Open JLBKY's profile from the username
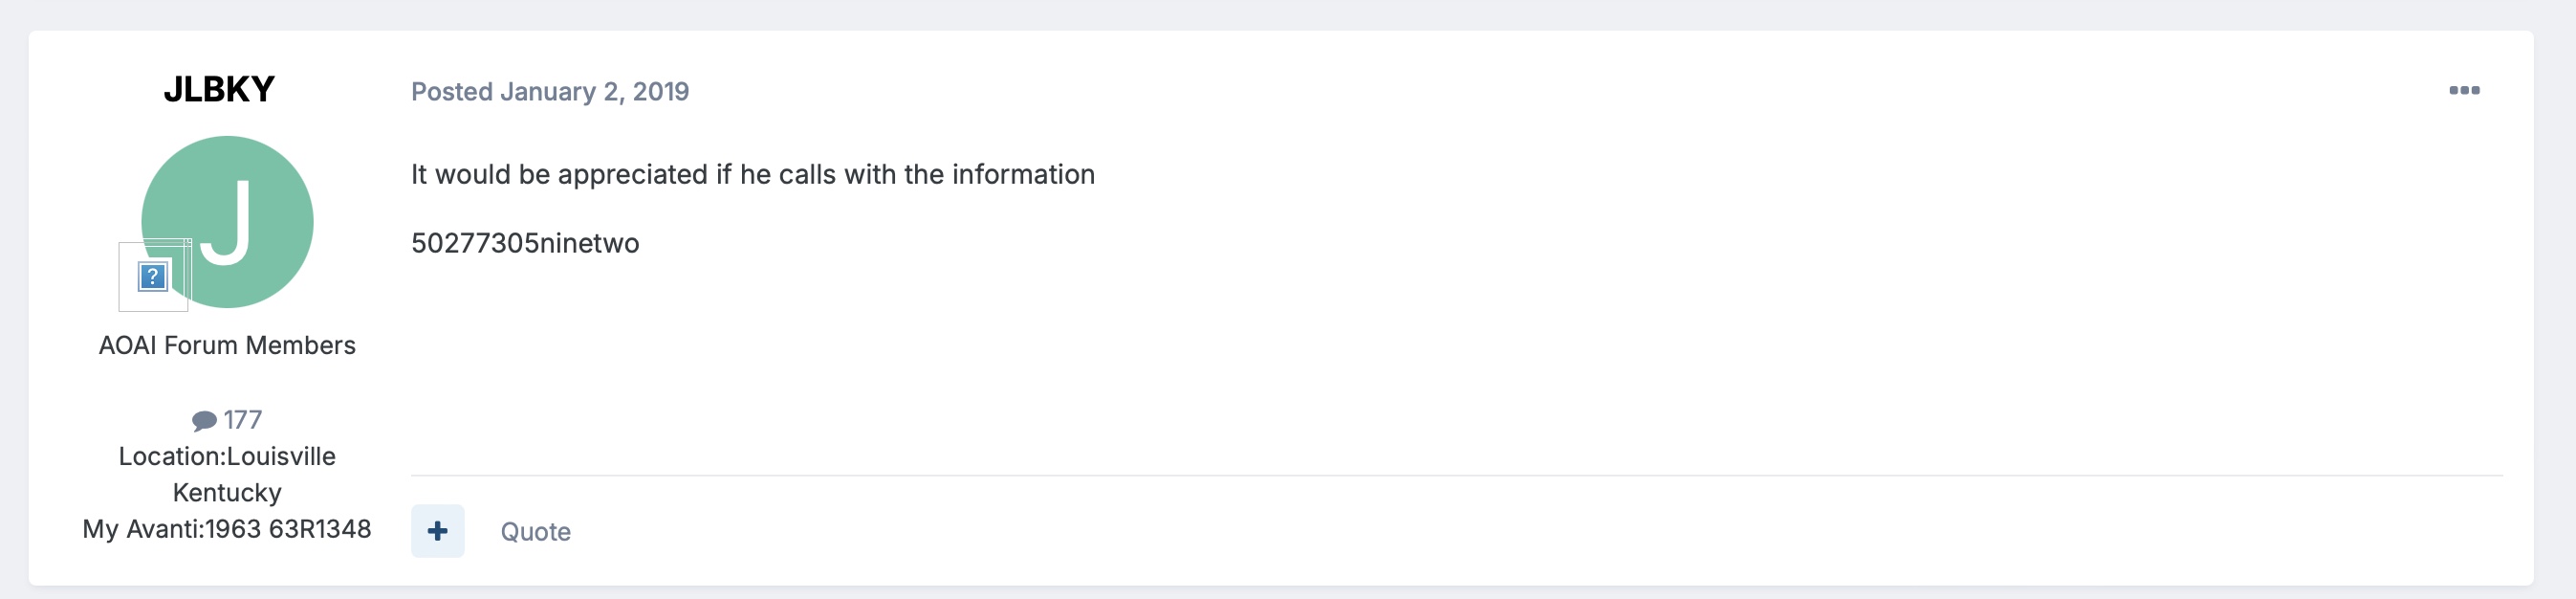 coord(219,90)
